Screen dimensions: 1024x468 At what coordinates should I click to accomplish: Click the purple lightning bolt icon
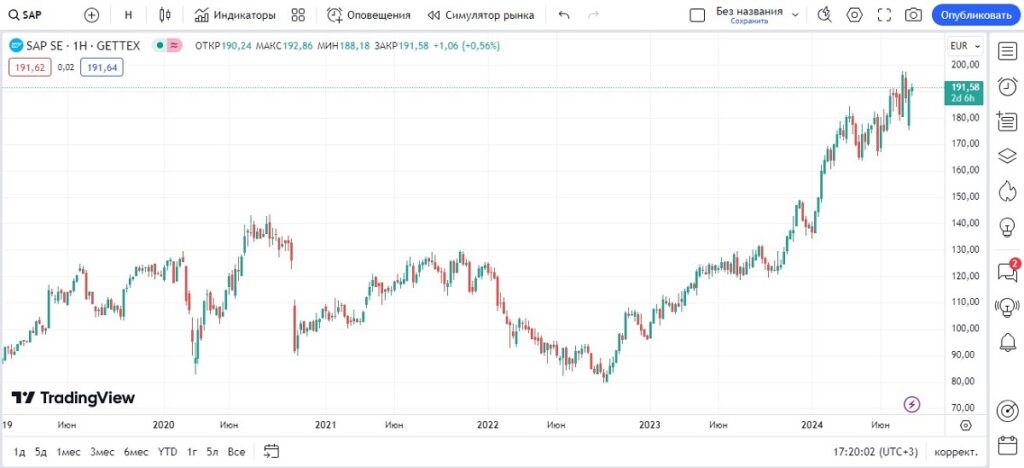click(912, 405)
